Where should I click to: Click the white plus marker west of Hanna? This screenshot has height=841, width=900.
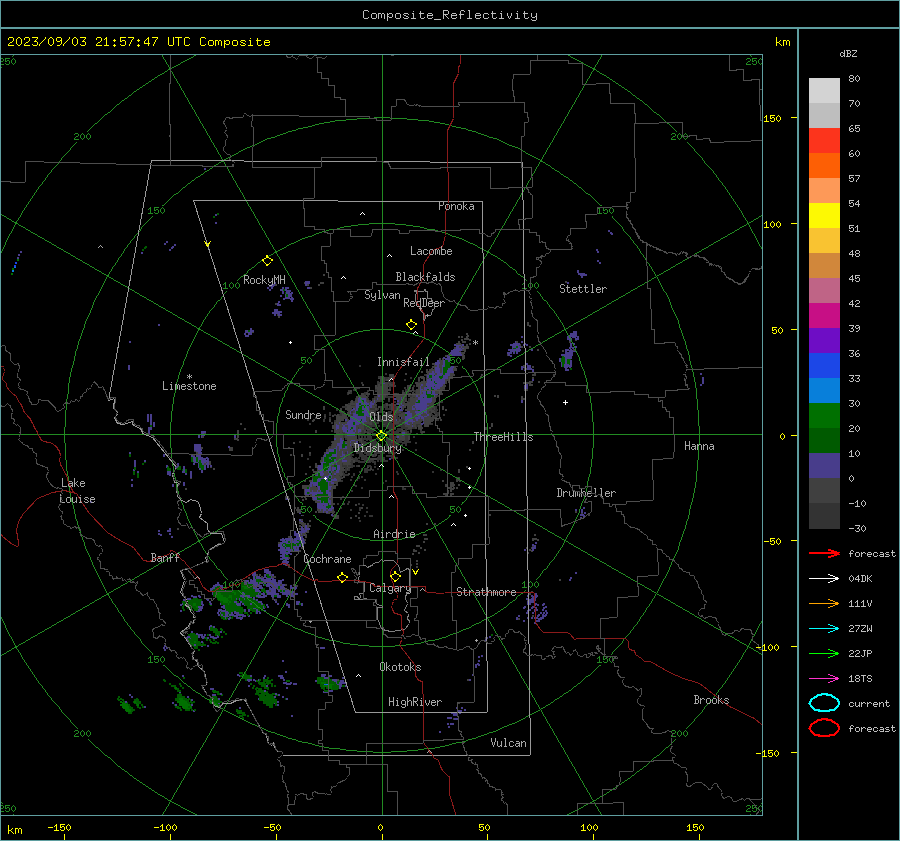click(565, 402)
